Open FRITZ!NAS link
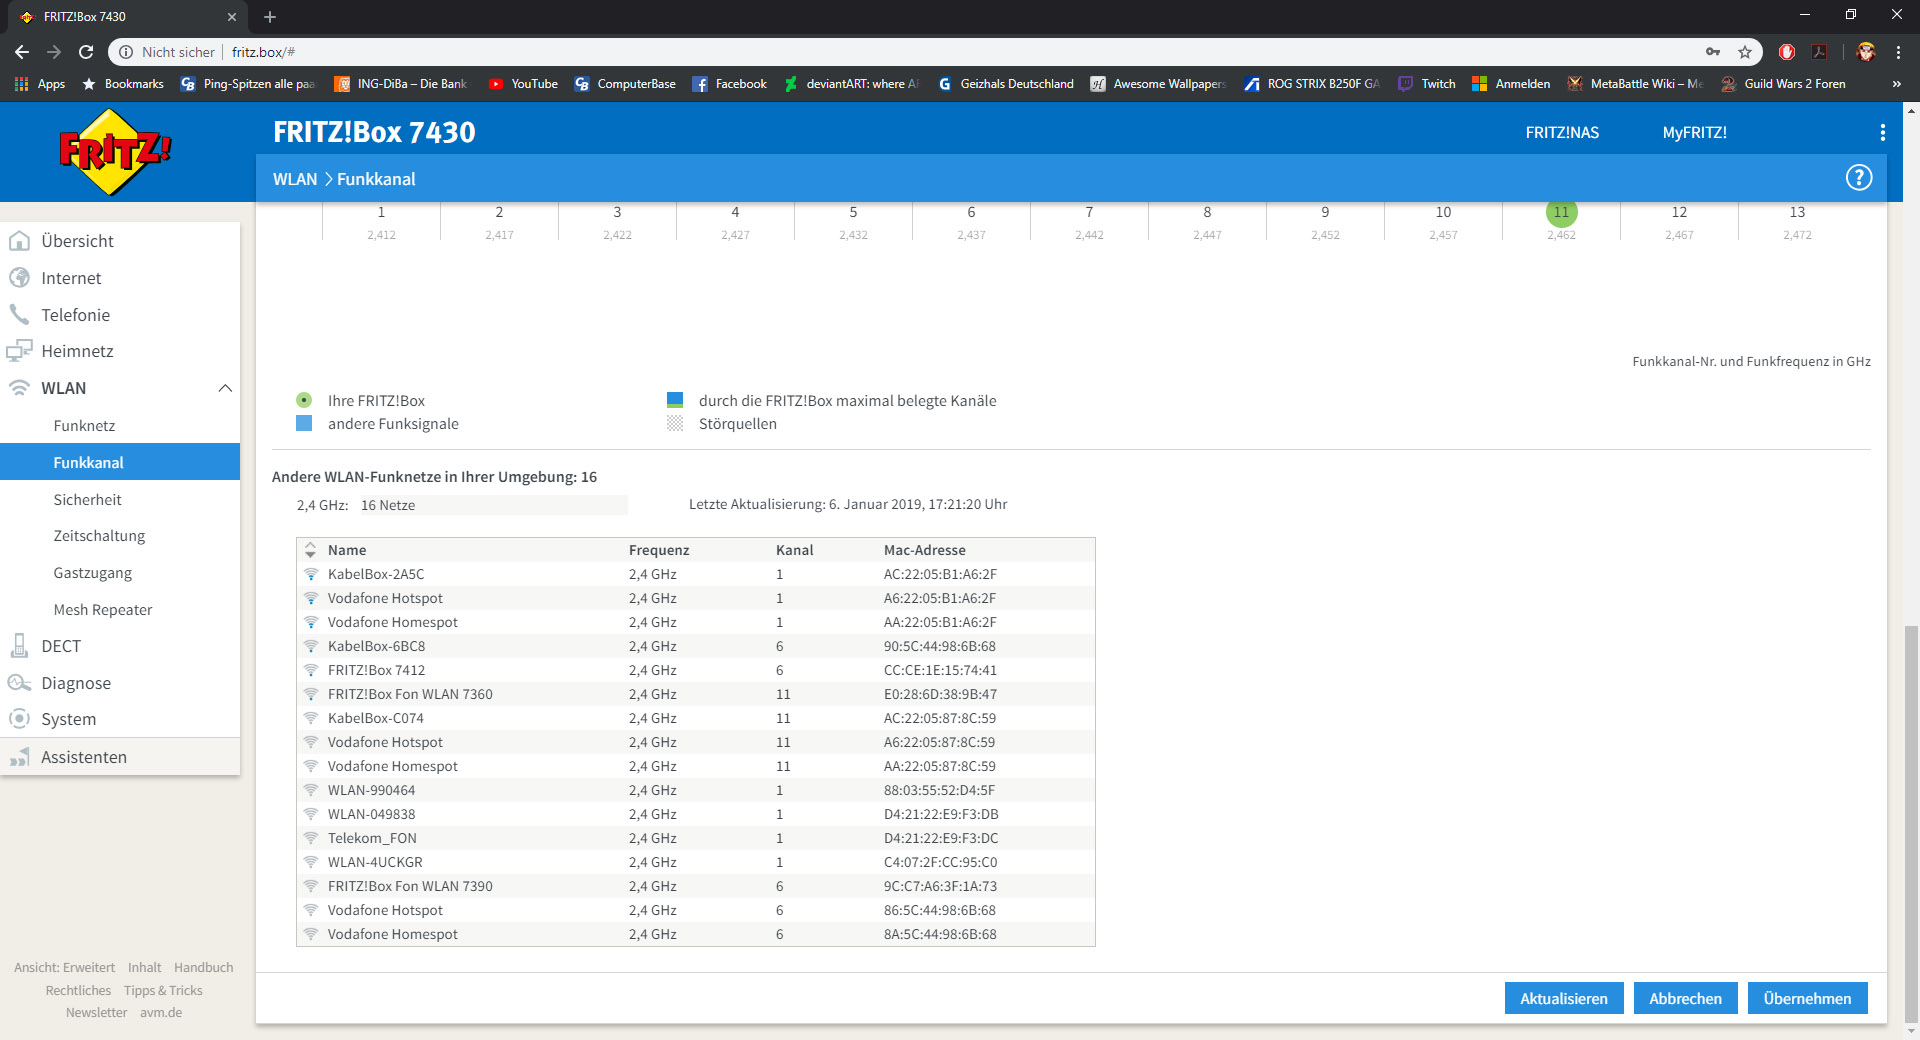 1562,132
